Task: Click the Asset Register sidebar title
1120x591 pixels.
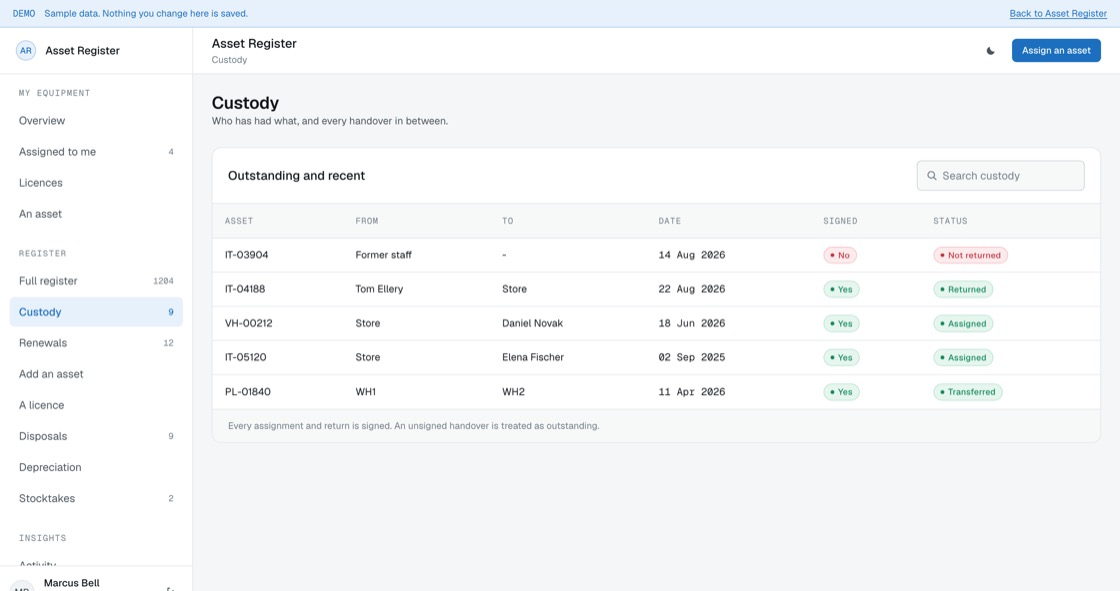Action: (82, 51)
